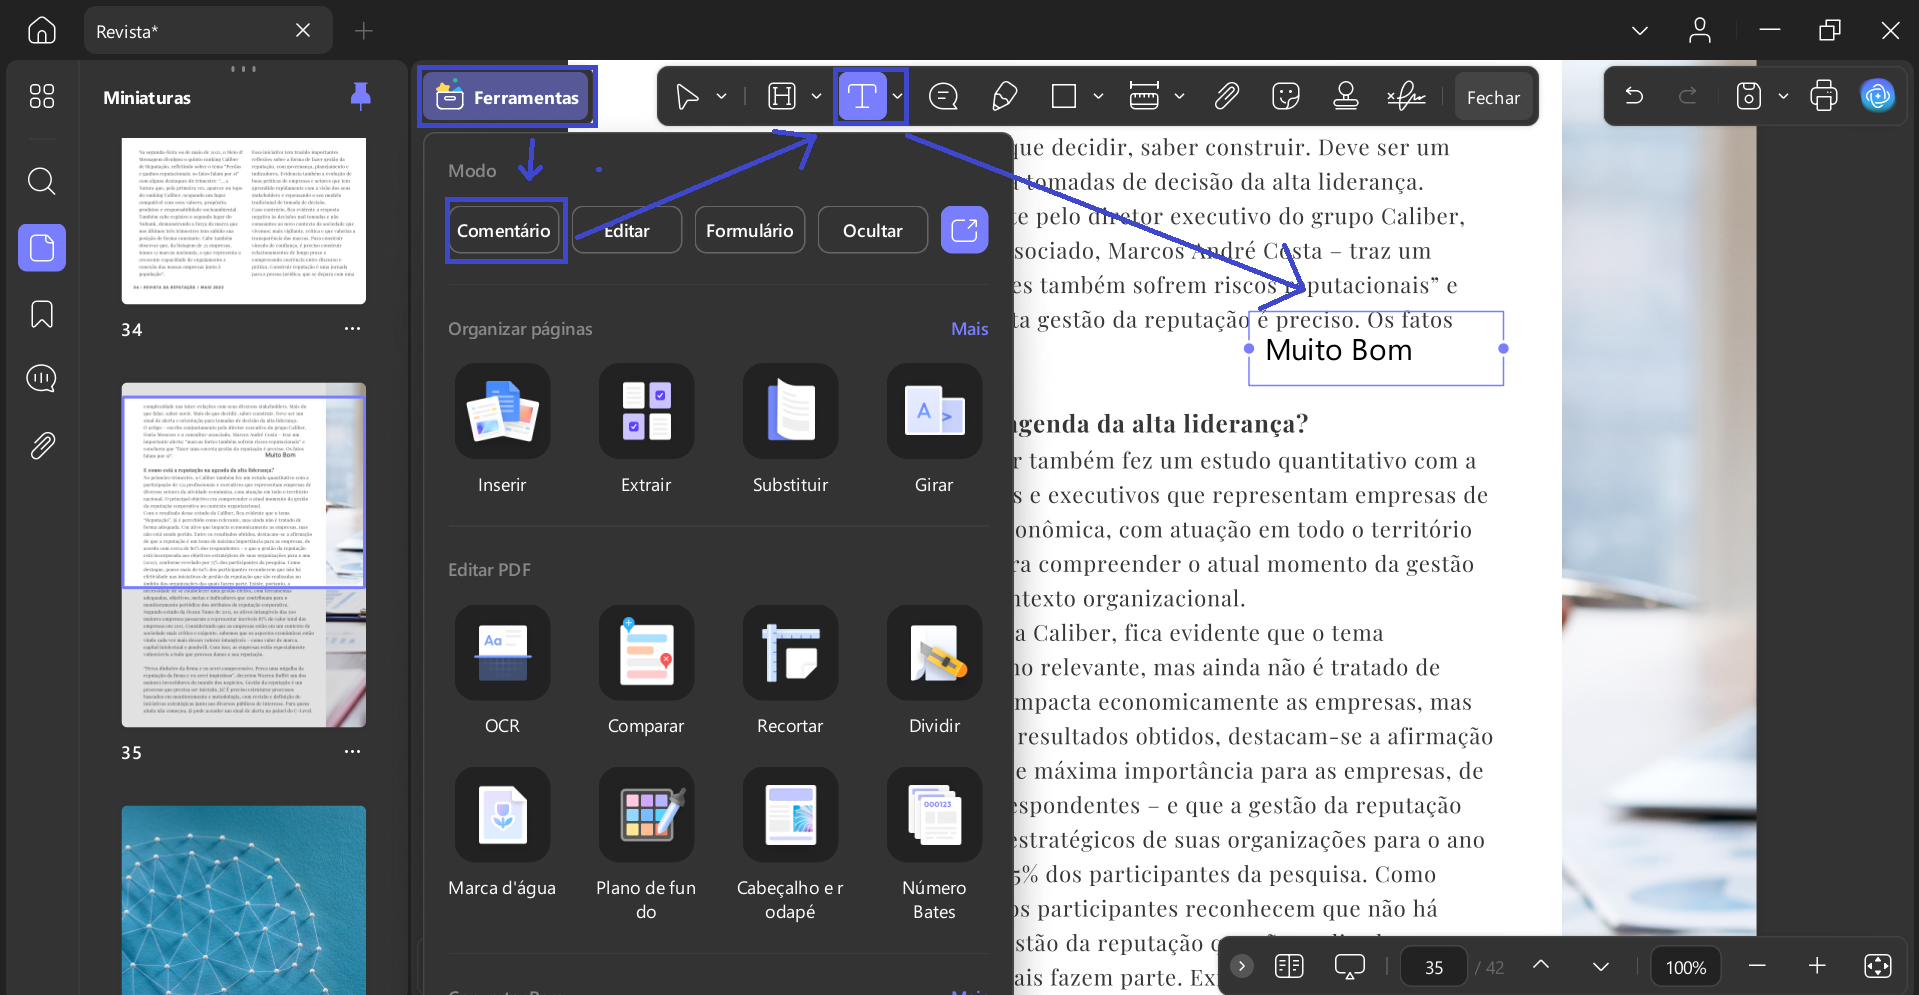Switch to Formulário mode

(750, 231)
